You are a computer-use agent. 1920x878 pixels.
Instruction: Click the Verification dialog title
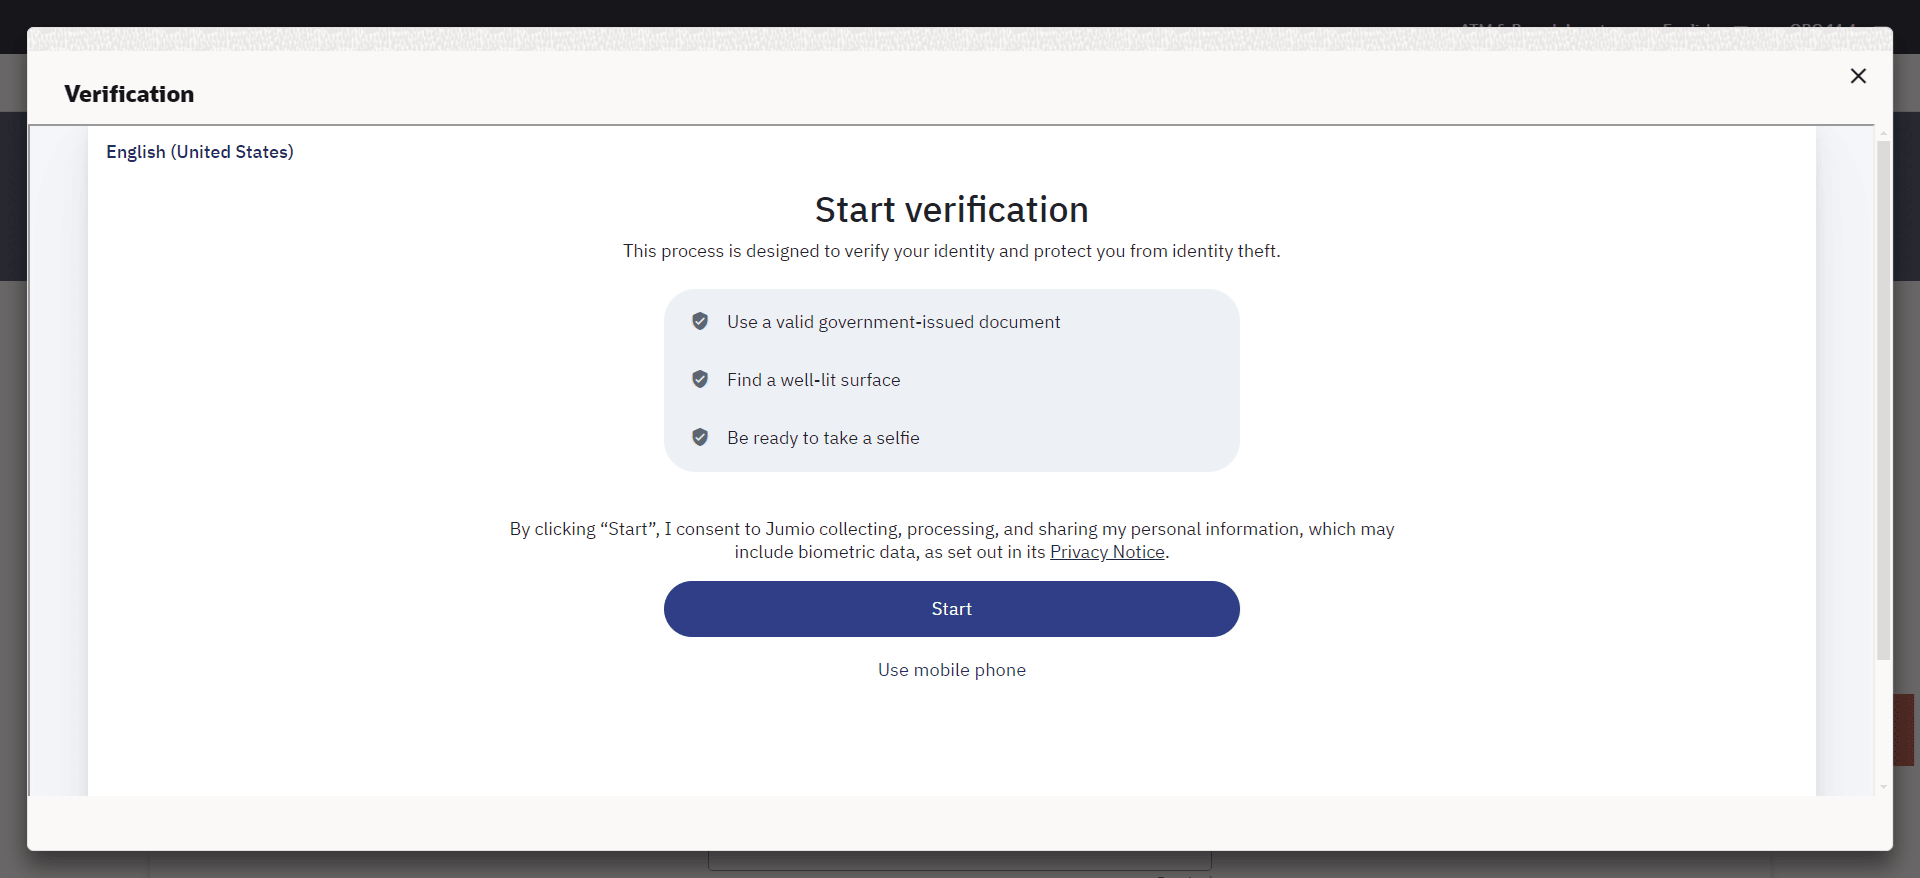coord(129,94)
